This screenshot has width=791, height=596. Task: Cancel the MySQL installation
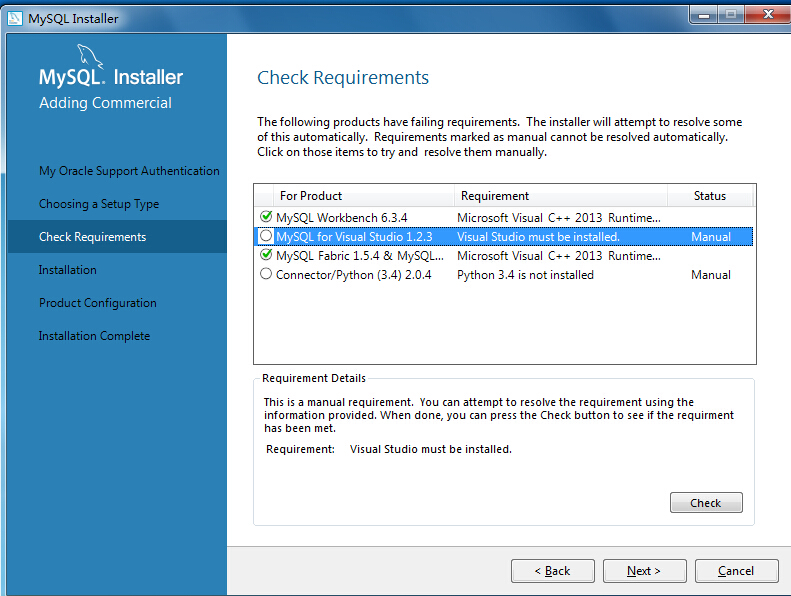tap(736, 571)
